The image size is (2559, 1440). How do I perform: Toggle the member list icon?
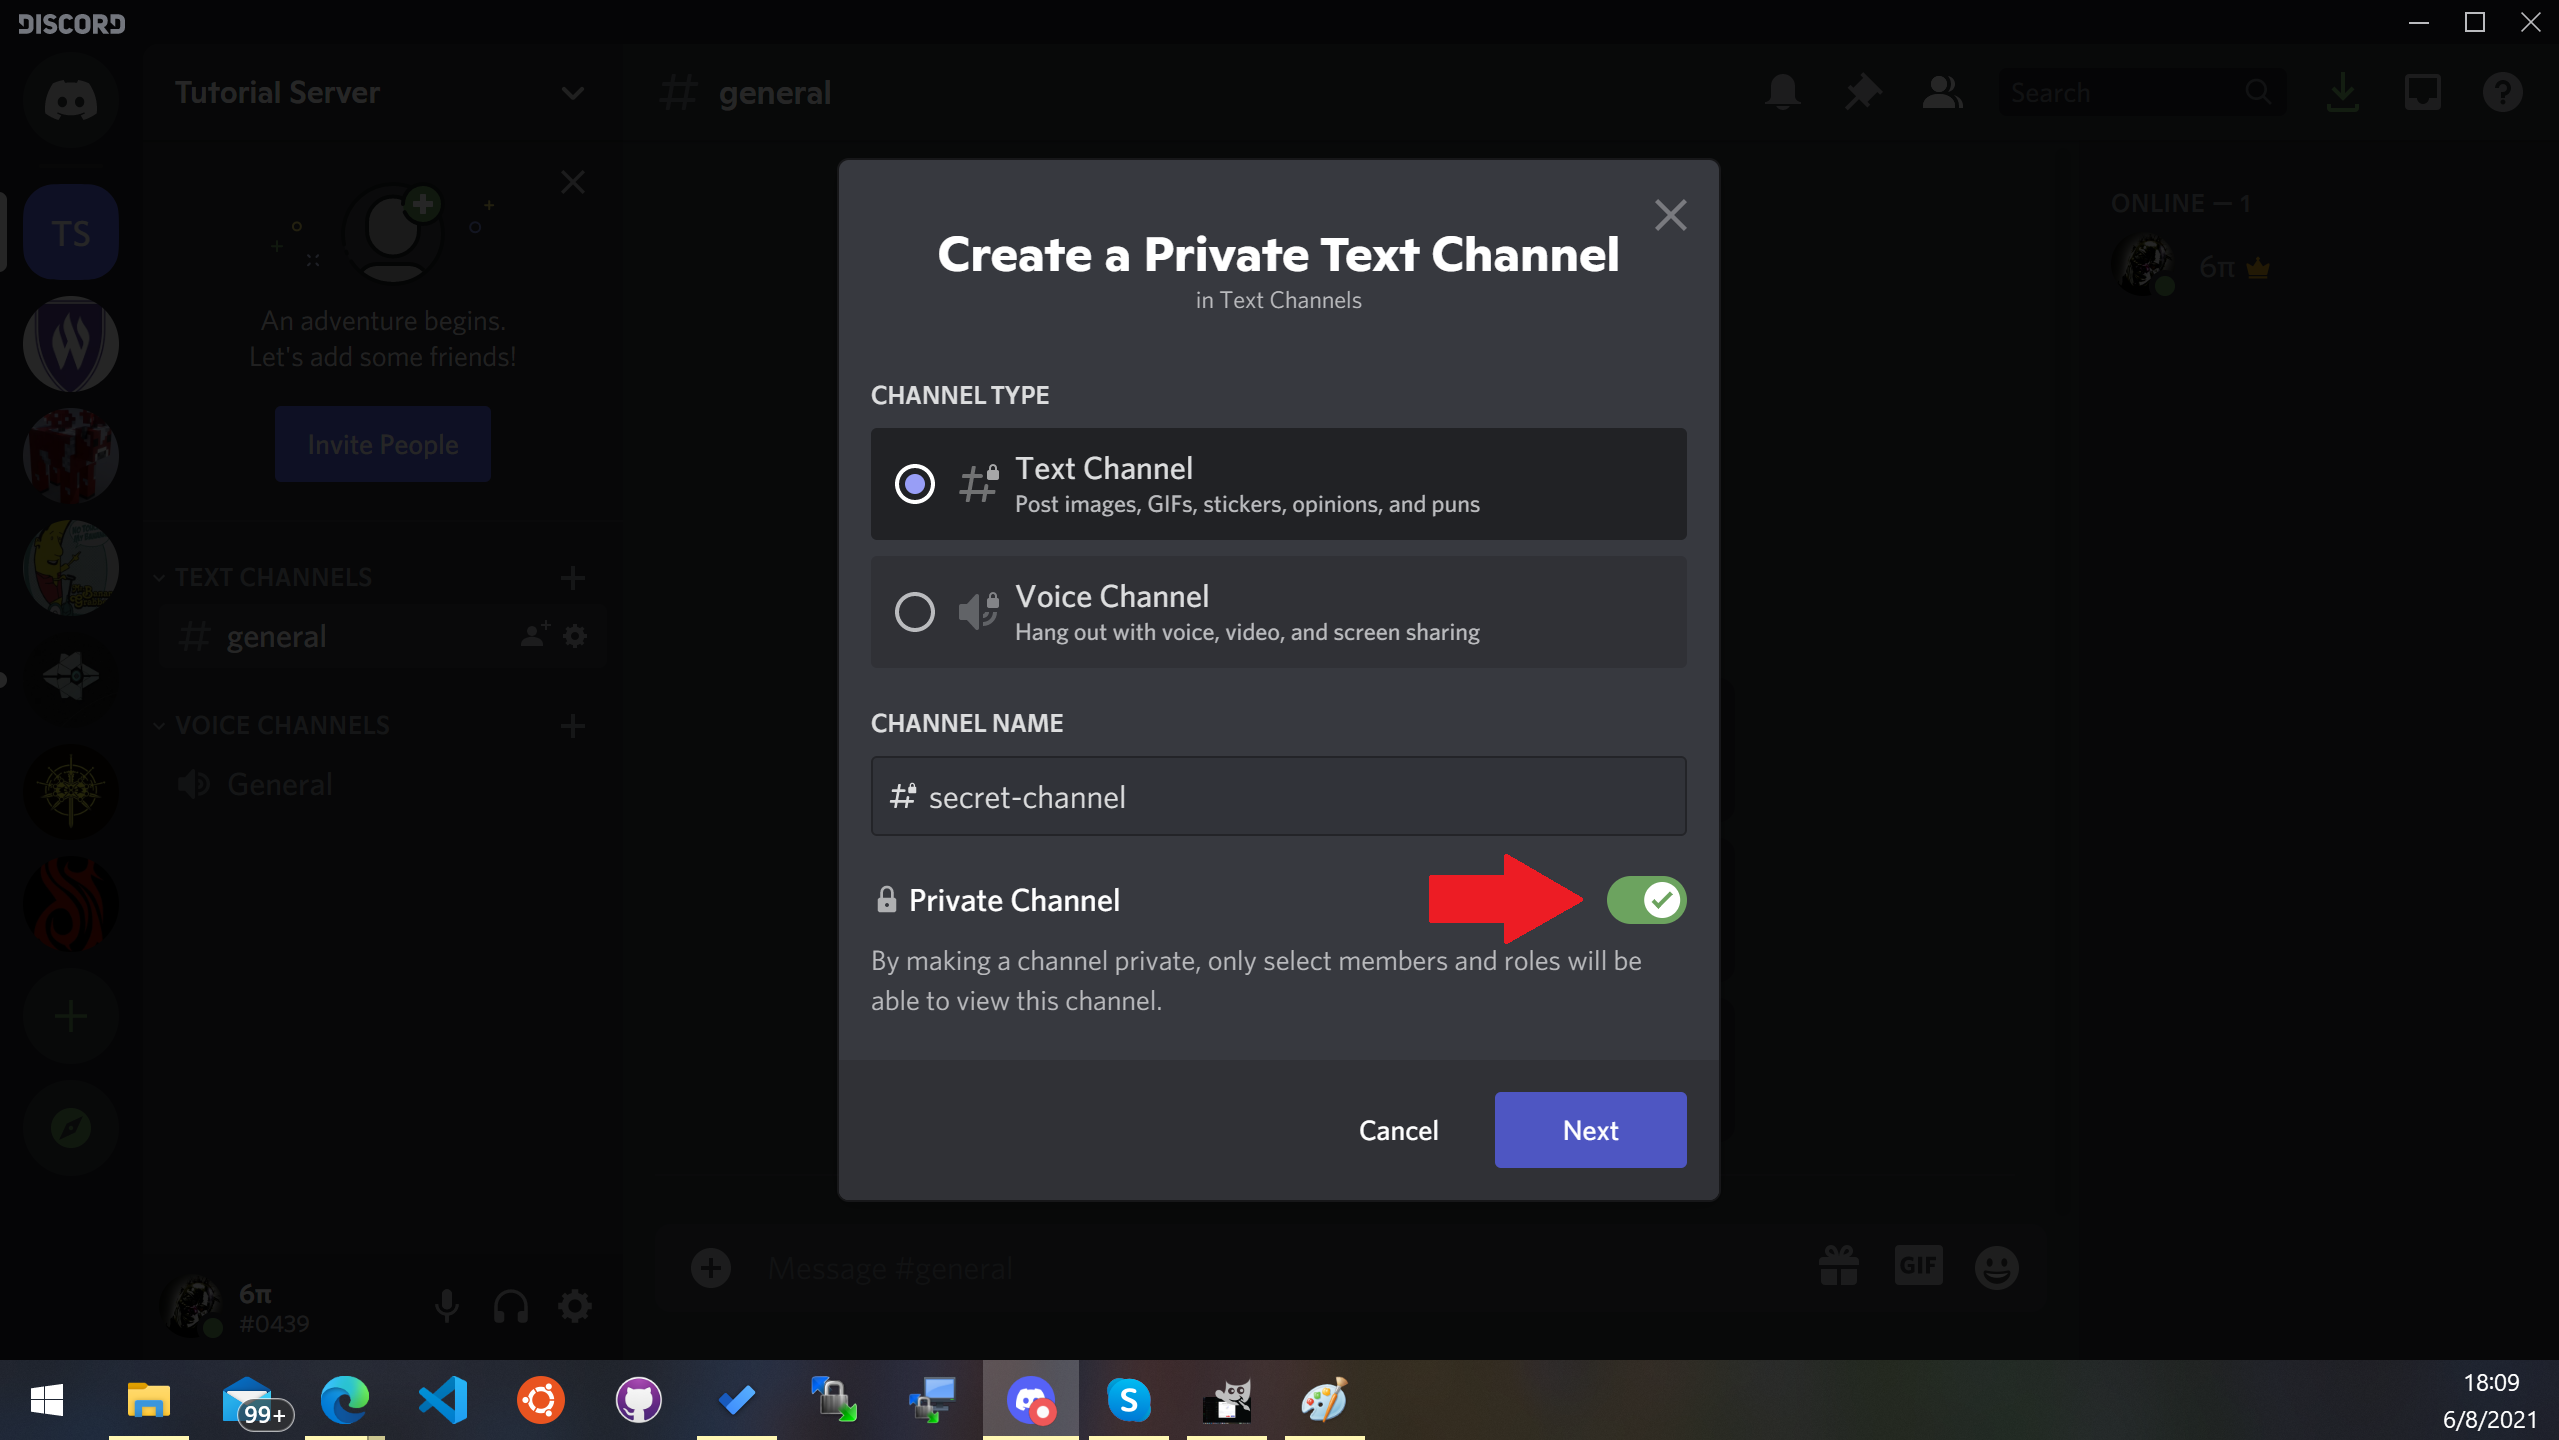point(1942,92)
